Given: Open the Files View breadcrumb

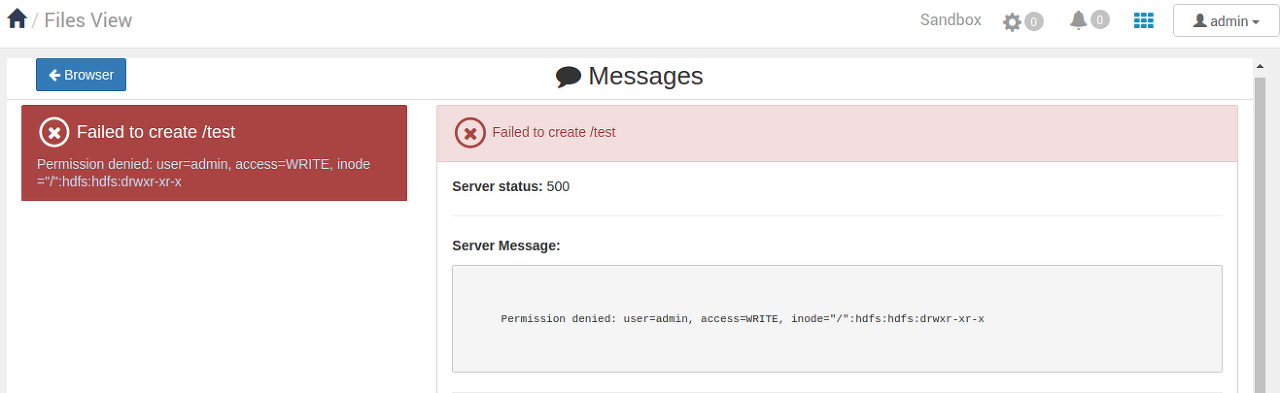Looking at the screenshot, I should tap(88, 20).
